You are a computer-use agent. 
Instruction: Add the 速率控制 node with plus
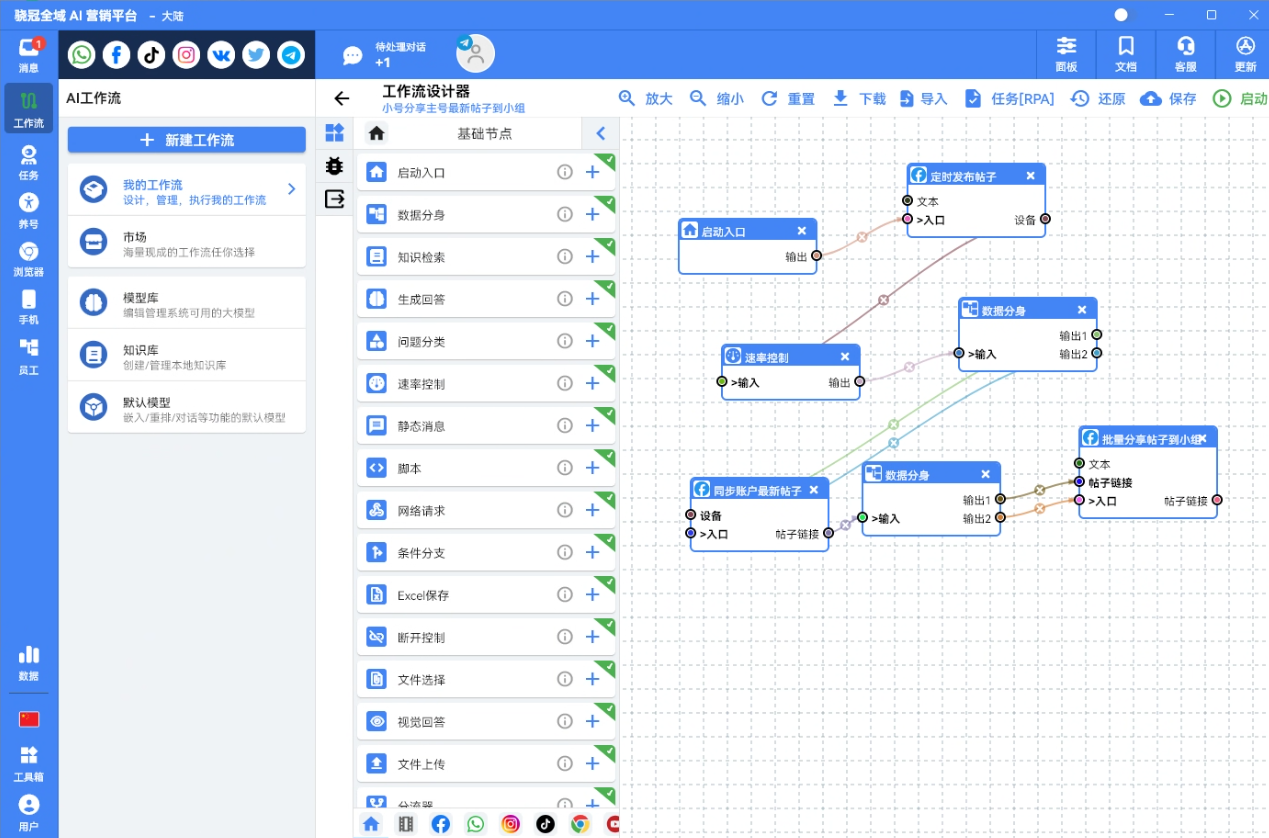coord(592,384)
